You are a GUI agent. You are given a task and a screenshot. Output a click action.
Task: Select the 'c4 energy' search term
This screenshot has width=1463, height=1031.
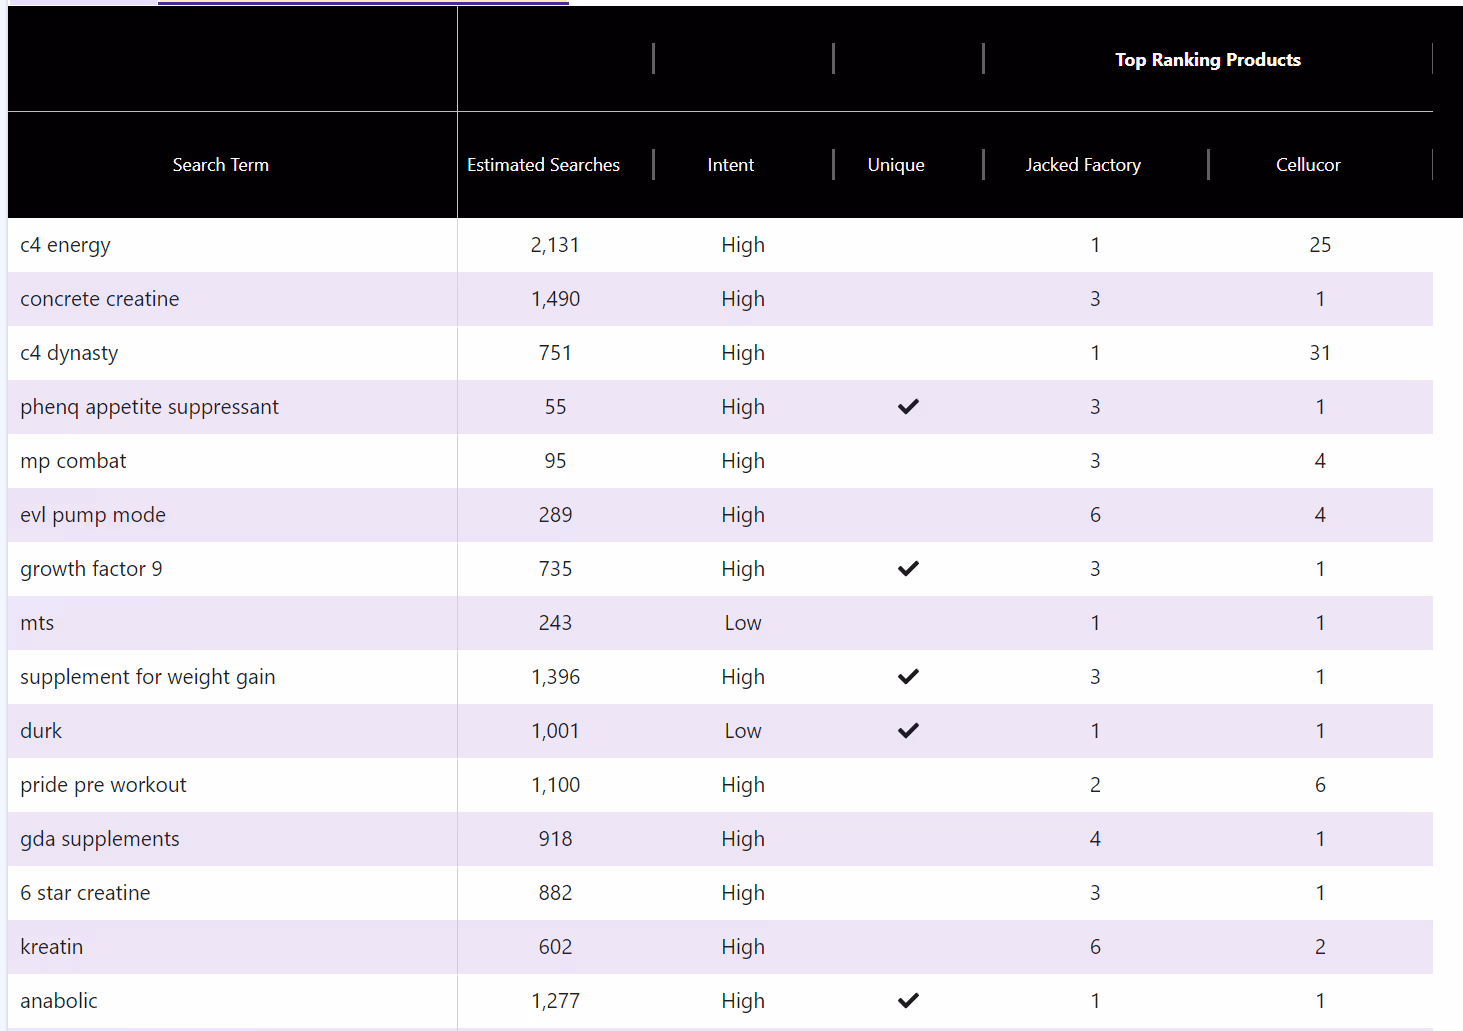tap(65, 245)
